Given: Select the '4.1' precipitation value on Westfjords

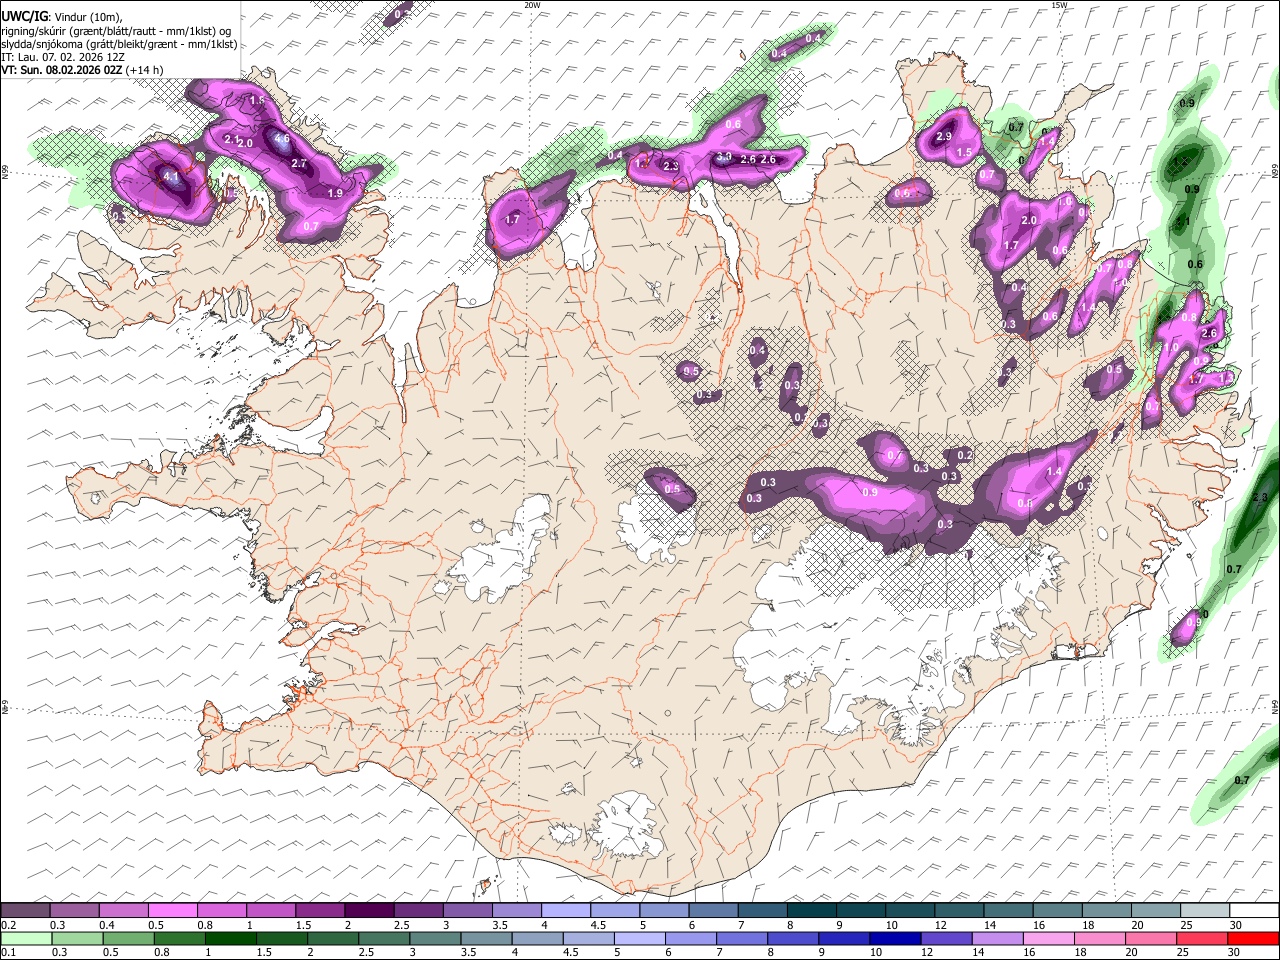Looking at the screenshot, I should click(x=171, y=177).
